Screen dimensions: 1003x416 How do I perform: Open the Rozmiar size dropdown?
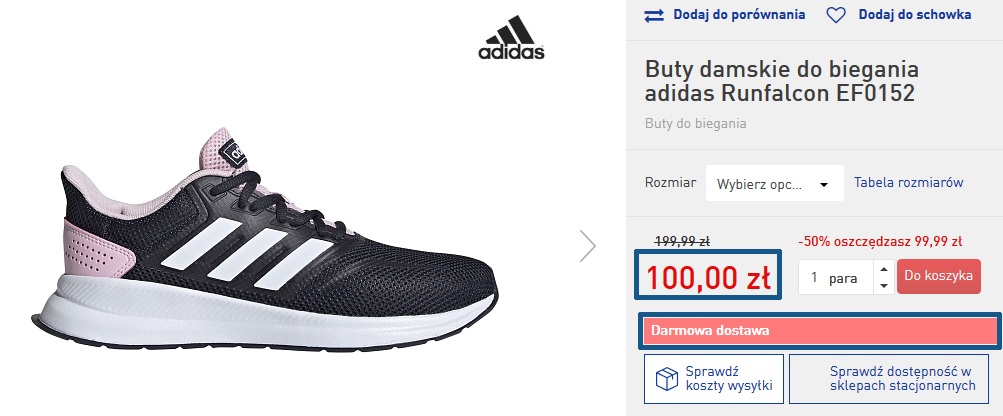774,183
